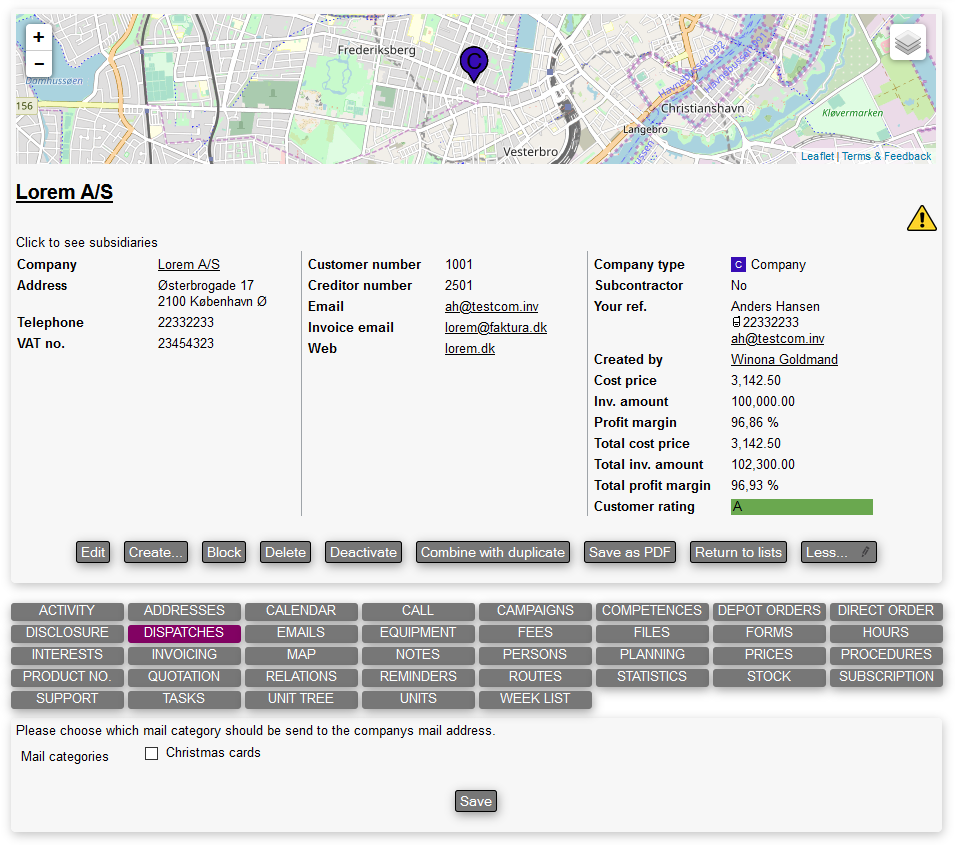Enable the Christmas cards checkbox

click(x=152, y=754)
